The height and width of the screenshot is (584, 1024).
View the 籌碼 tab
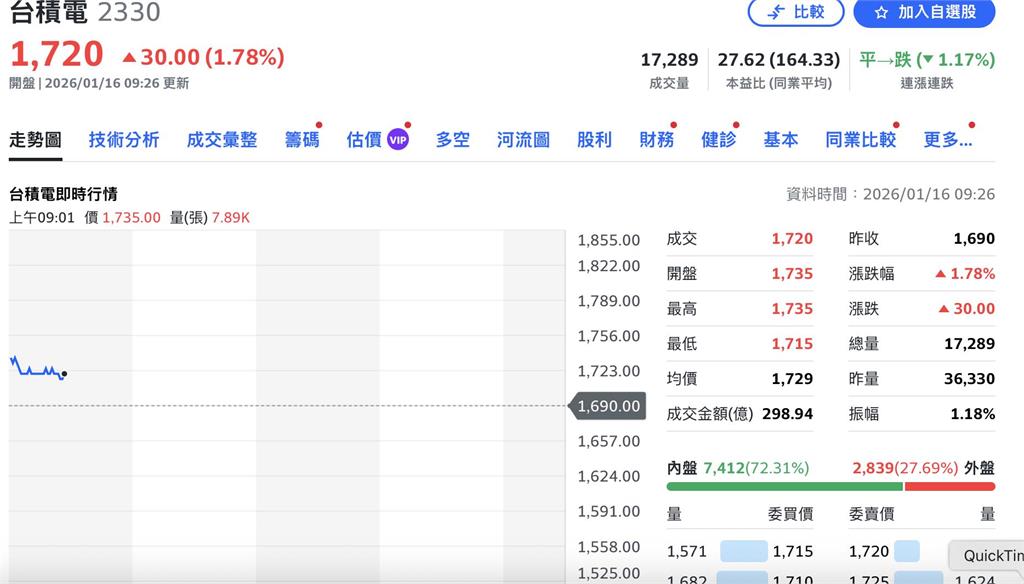[302, 140]
